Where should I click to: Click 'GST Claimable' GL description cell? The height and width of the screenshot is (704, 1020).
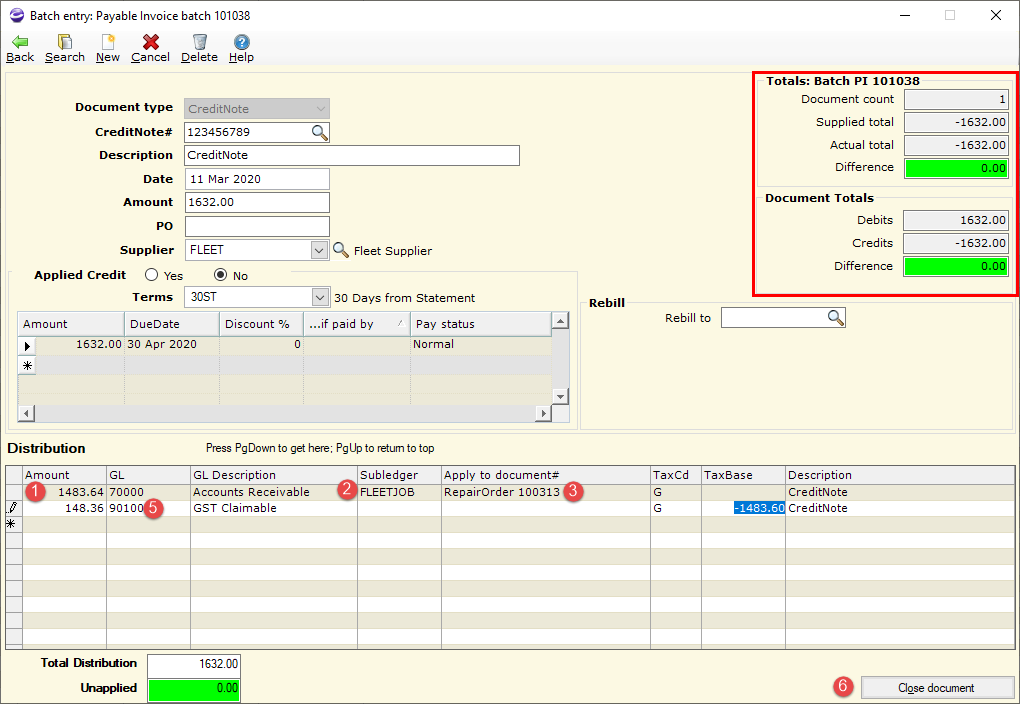(274, 508)
